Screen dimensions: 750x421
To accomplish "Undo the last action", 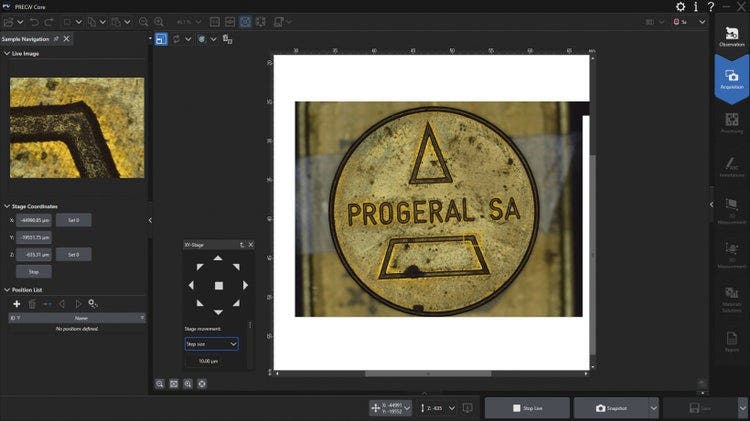I will 33,21.
